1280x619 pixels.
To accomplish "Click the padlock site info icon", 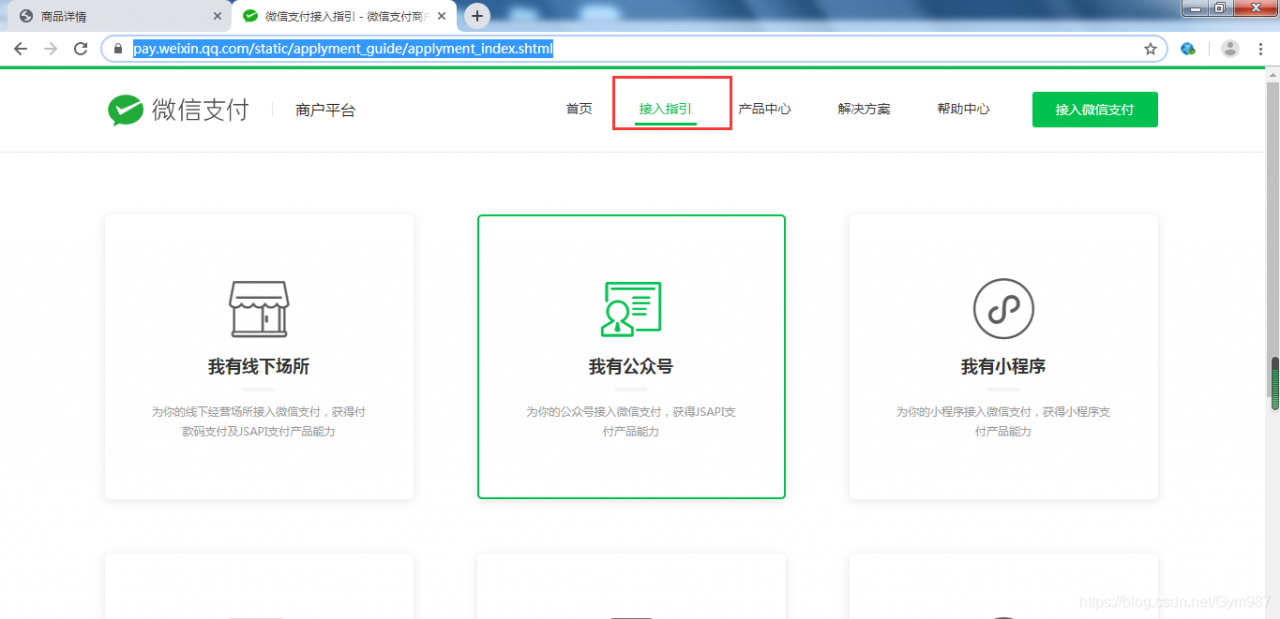I will [119, 48].
